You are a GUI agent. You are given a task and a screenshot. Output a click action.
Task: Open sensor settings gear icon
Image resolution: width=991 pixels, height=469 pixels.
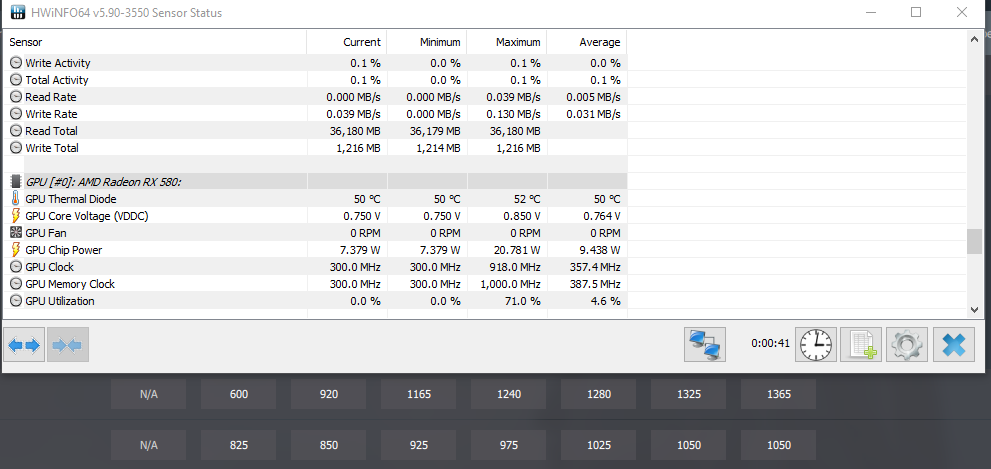pyautogui.click(x=907, y=344)
